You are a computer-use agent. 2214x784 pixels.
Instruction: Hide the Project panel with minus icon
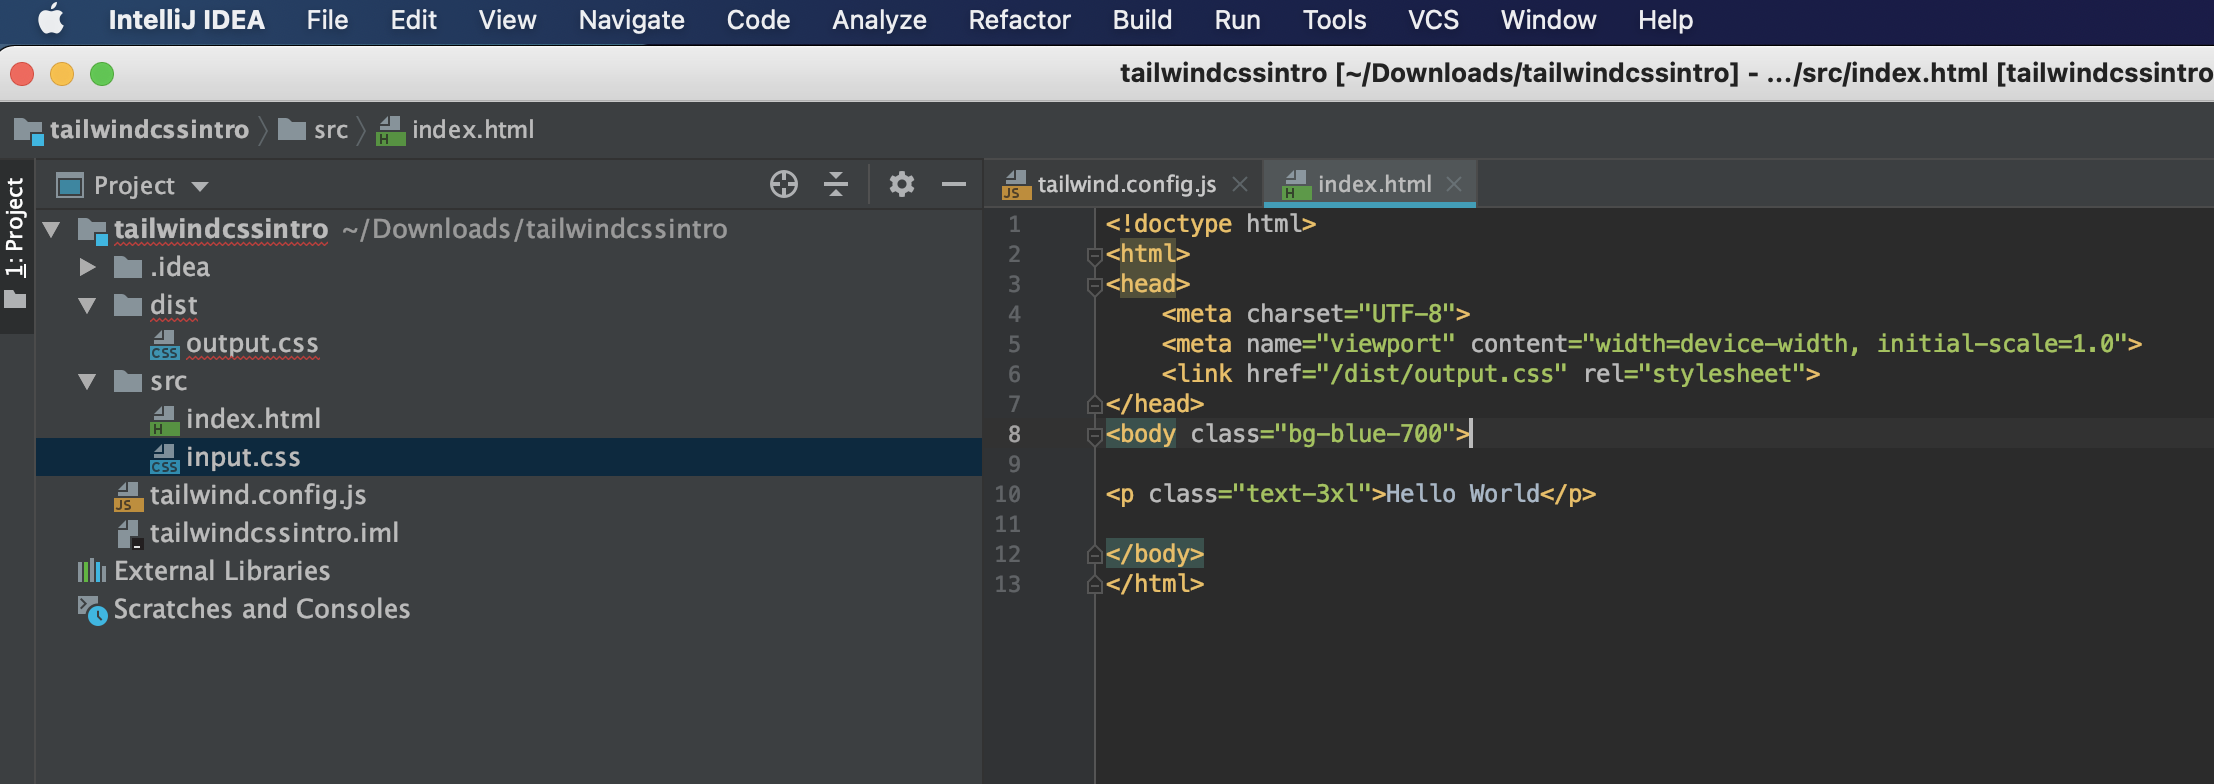click(954, 184)
